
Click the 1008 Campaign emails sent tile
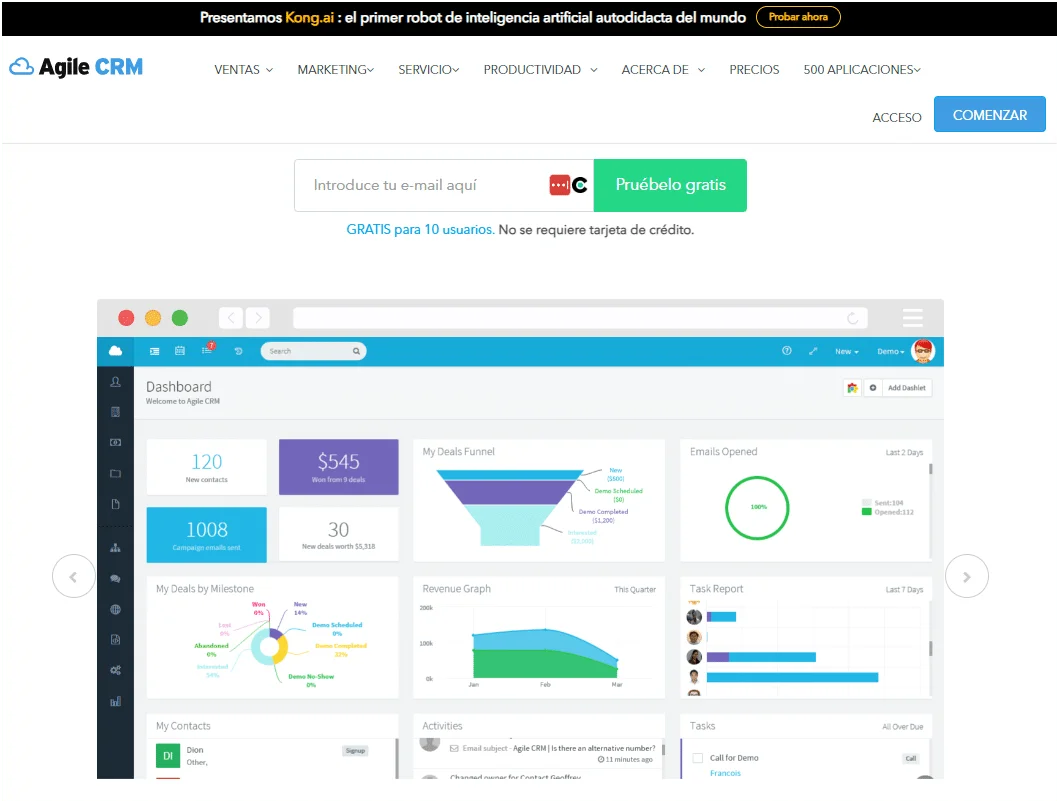207,535
